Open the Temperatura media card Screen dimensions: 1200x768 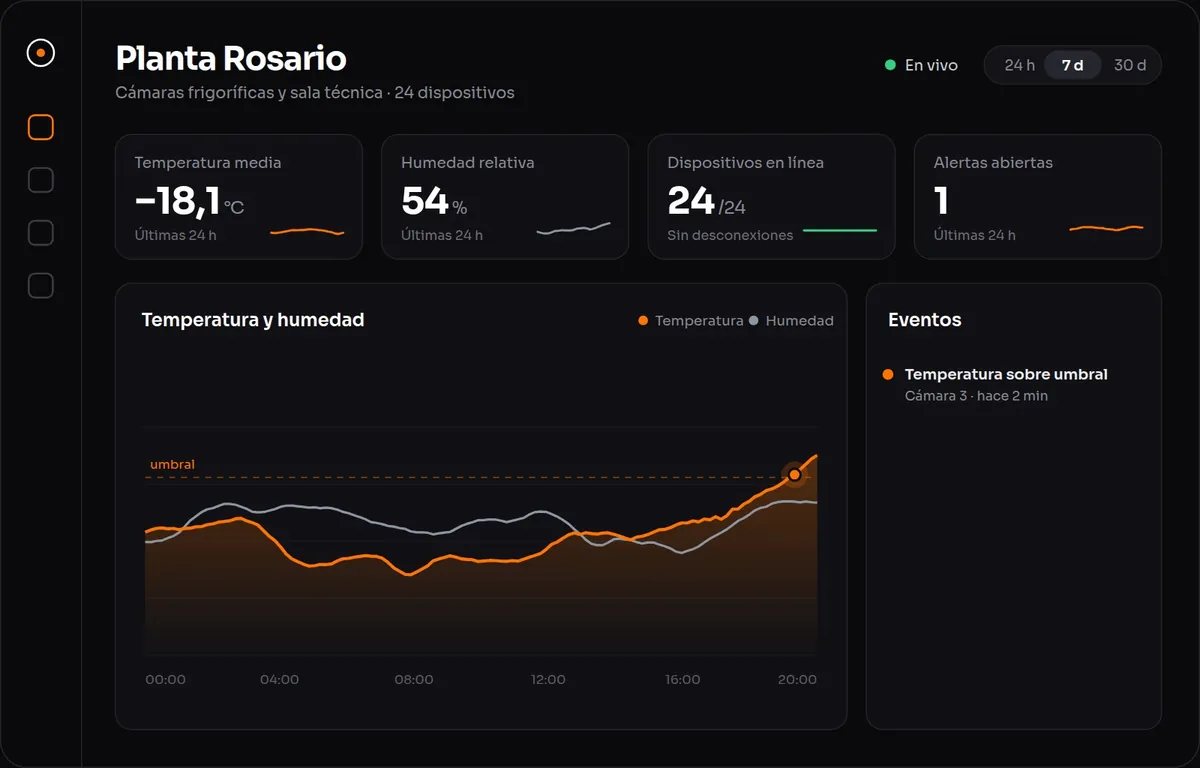point(239,197)
